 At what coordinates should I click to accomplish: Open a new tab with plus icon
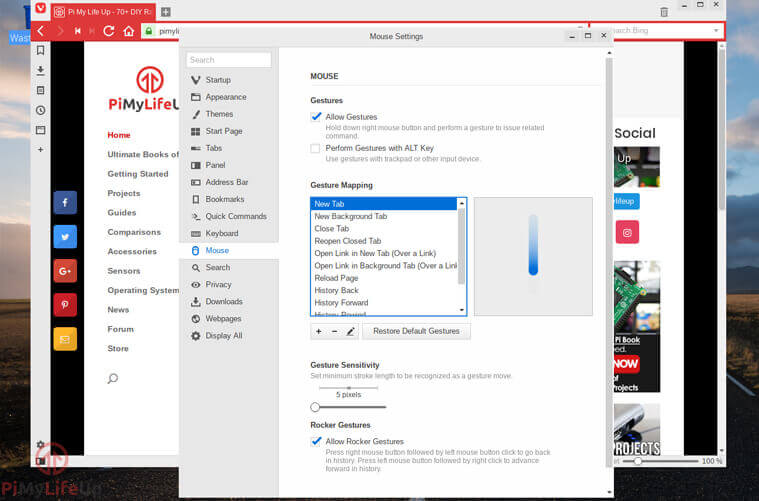click(166, 12)
